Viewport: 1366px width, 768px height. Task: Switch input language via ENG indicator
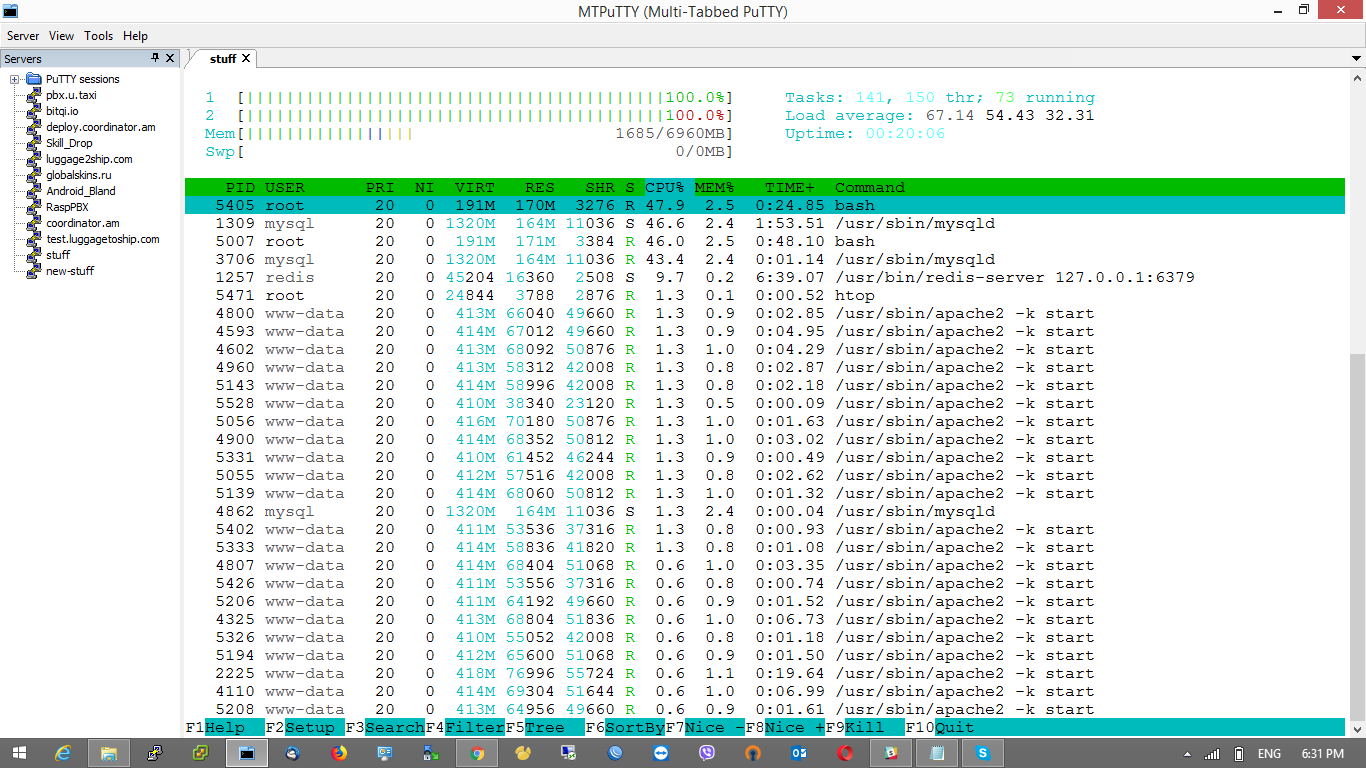click(1269, 754)
